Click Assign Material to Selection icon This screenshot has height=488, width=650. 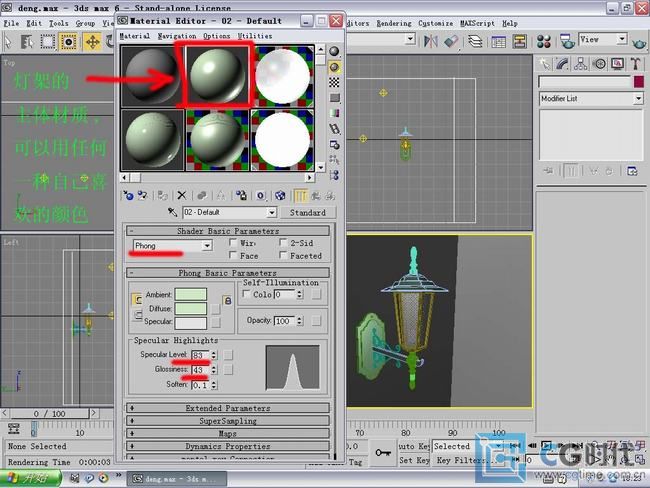(x=163, y=195)
